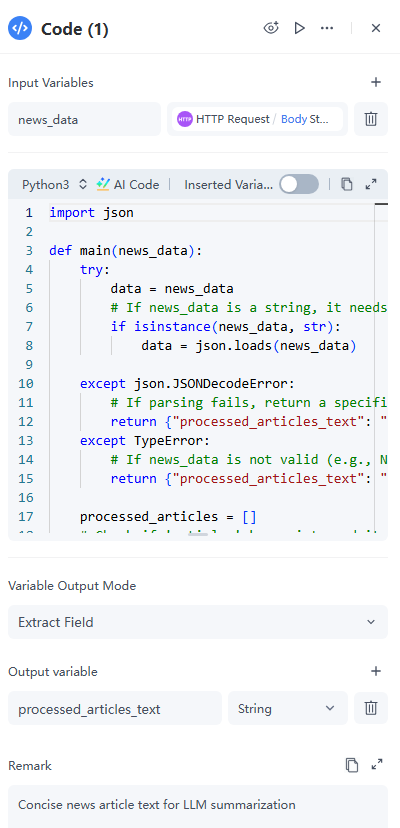Image resolution: width=400 pixels, height=828 pixels.
Task: Open the Python3 language selector
Action: tap(54, 184)
